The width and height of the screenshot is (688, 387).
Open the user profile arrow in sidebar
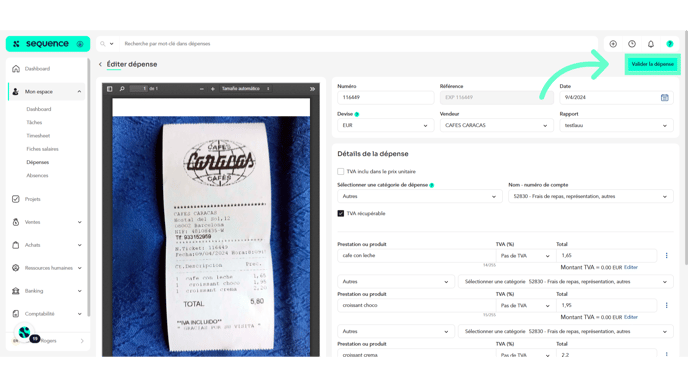[82, 341]
